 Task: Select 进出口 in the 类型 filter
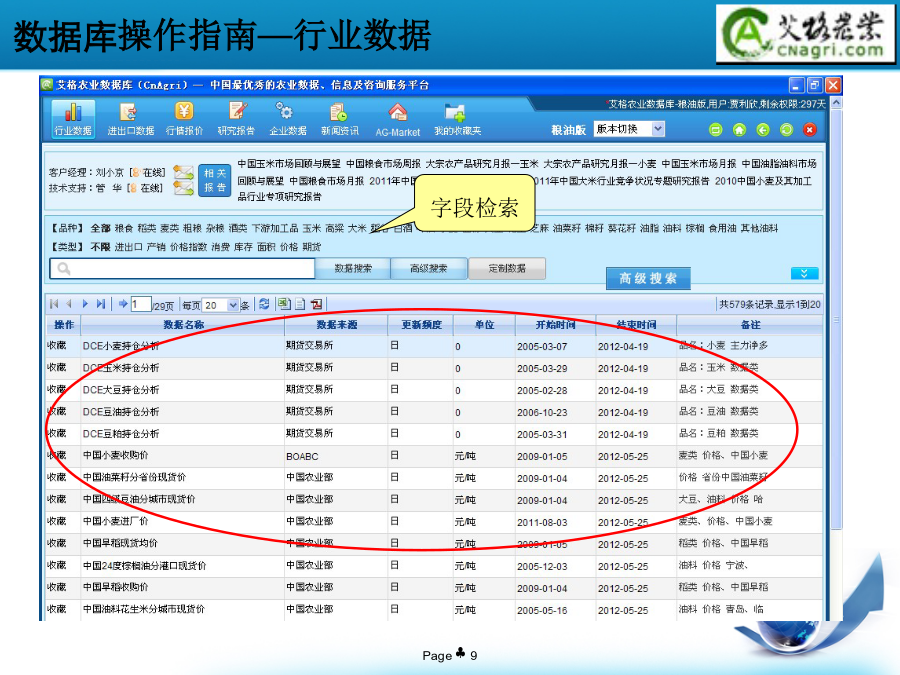coord(129,247)
